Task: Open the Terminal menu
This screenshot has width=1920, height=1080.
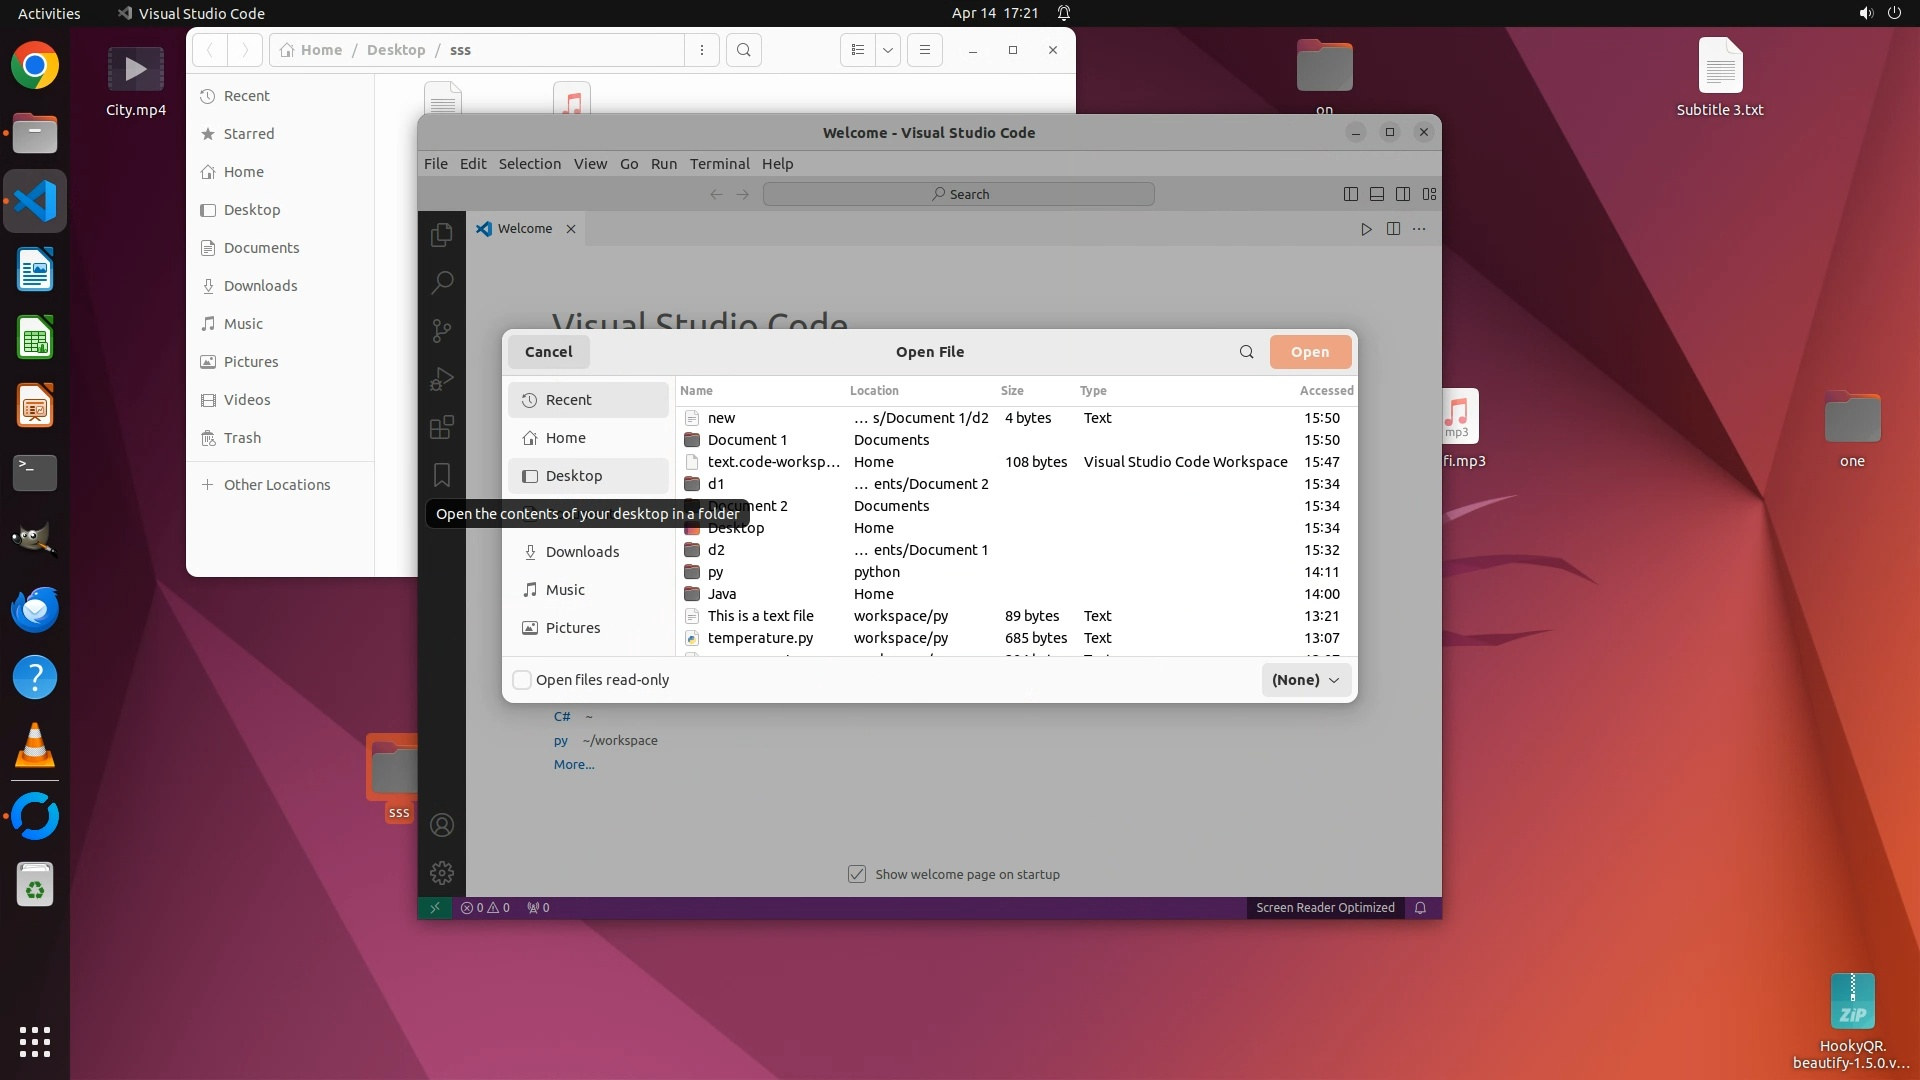Action: tap(719, 164)
